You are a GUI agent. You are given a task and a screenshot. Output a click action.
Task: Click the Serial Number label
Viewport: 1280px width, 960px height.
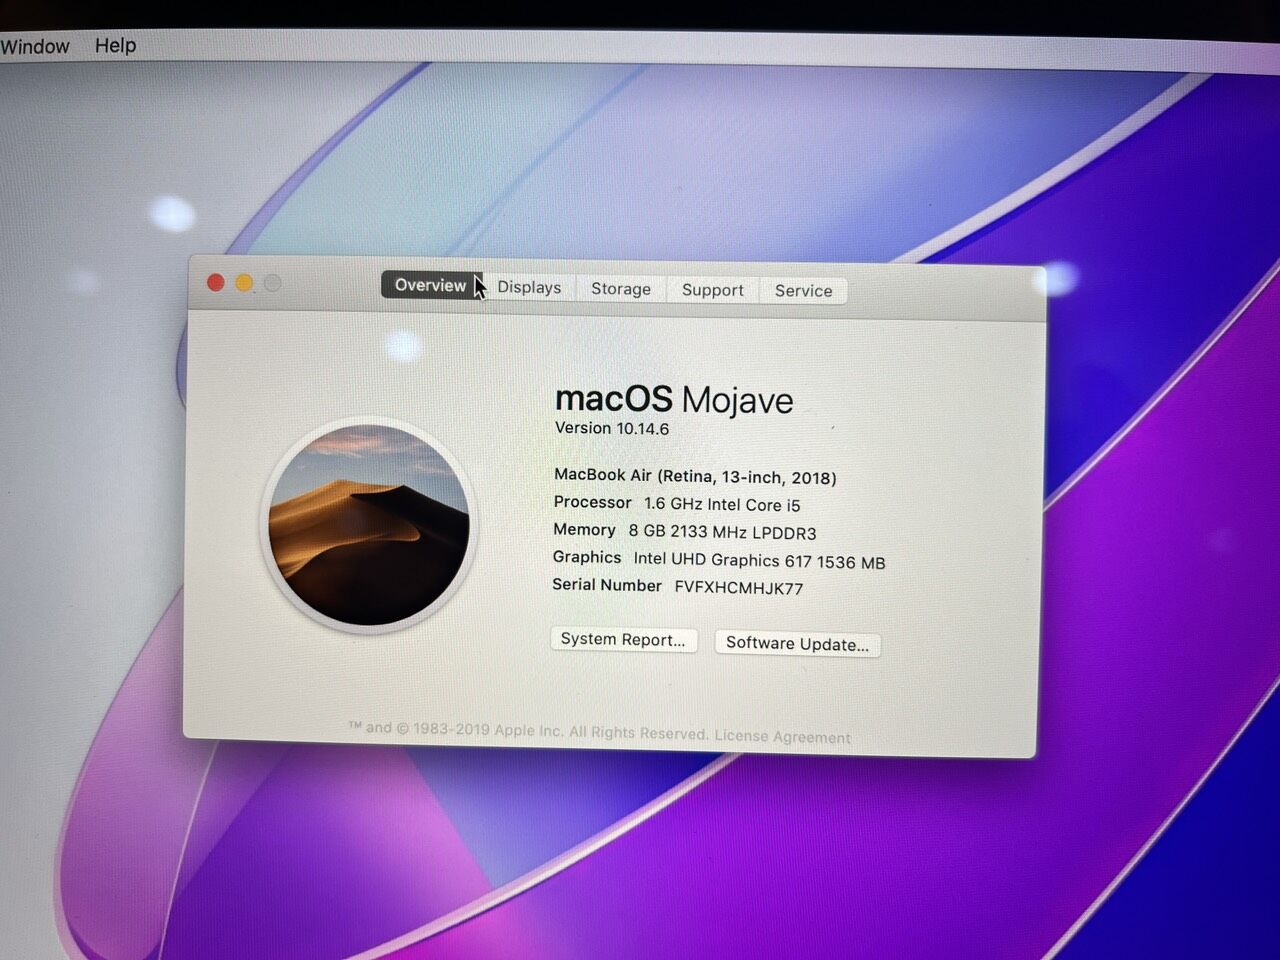coord(607,585)
